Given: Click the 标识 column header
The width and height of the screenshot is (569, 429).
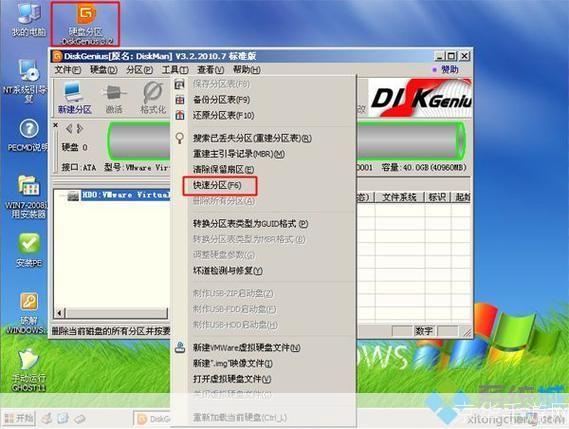Looking at the screenshot, I should [x=437, y=197].
